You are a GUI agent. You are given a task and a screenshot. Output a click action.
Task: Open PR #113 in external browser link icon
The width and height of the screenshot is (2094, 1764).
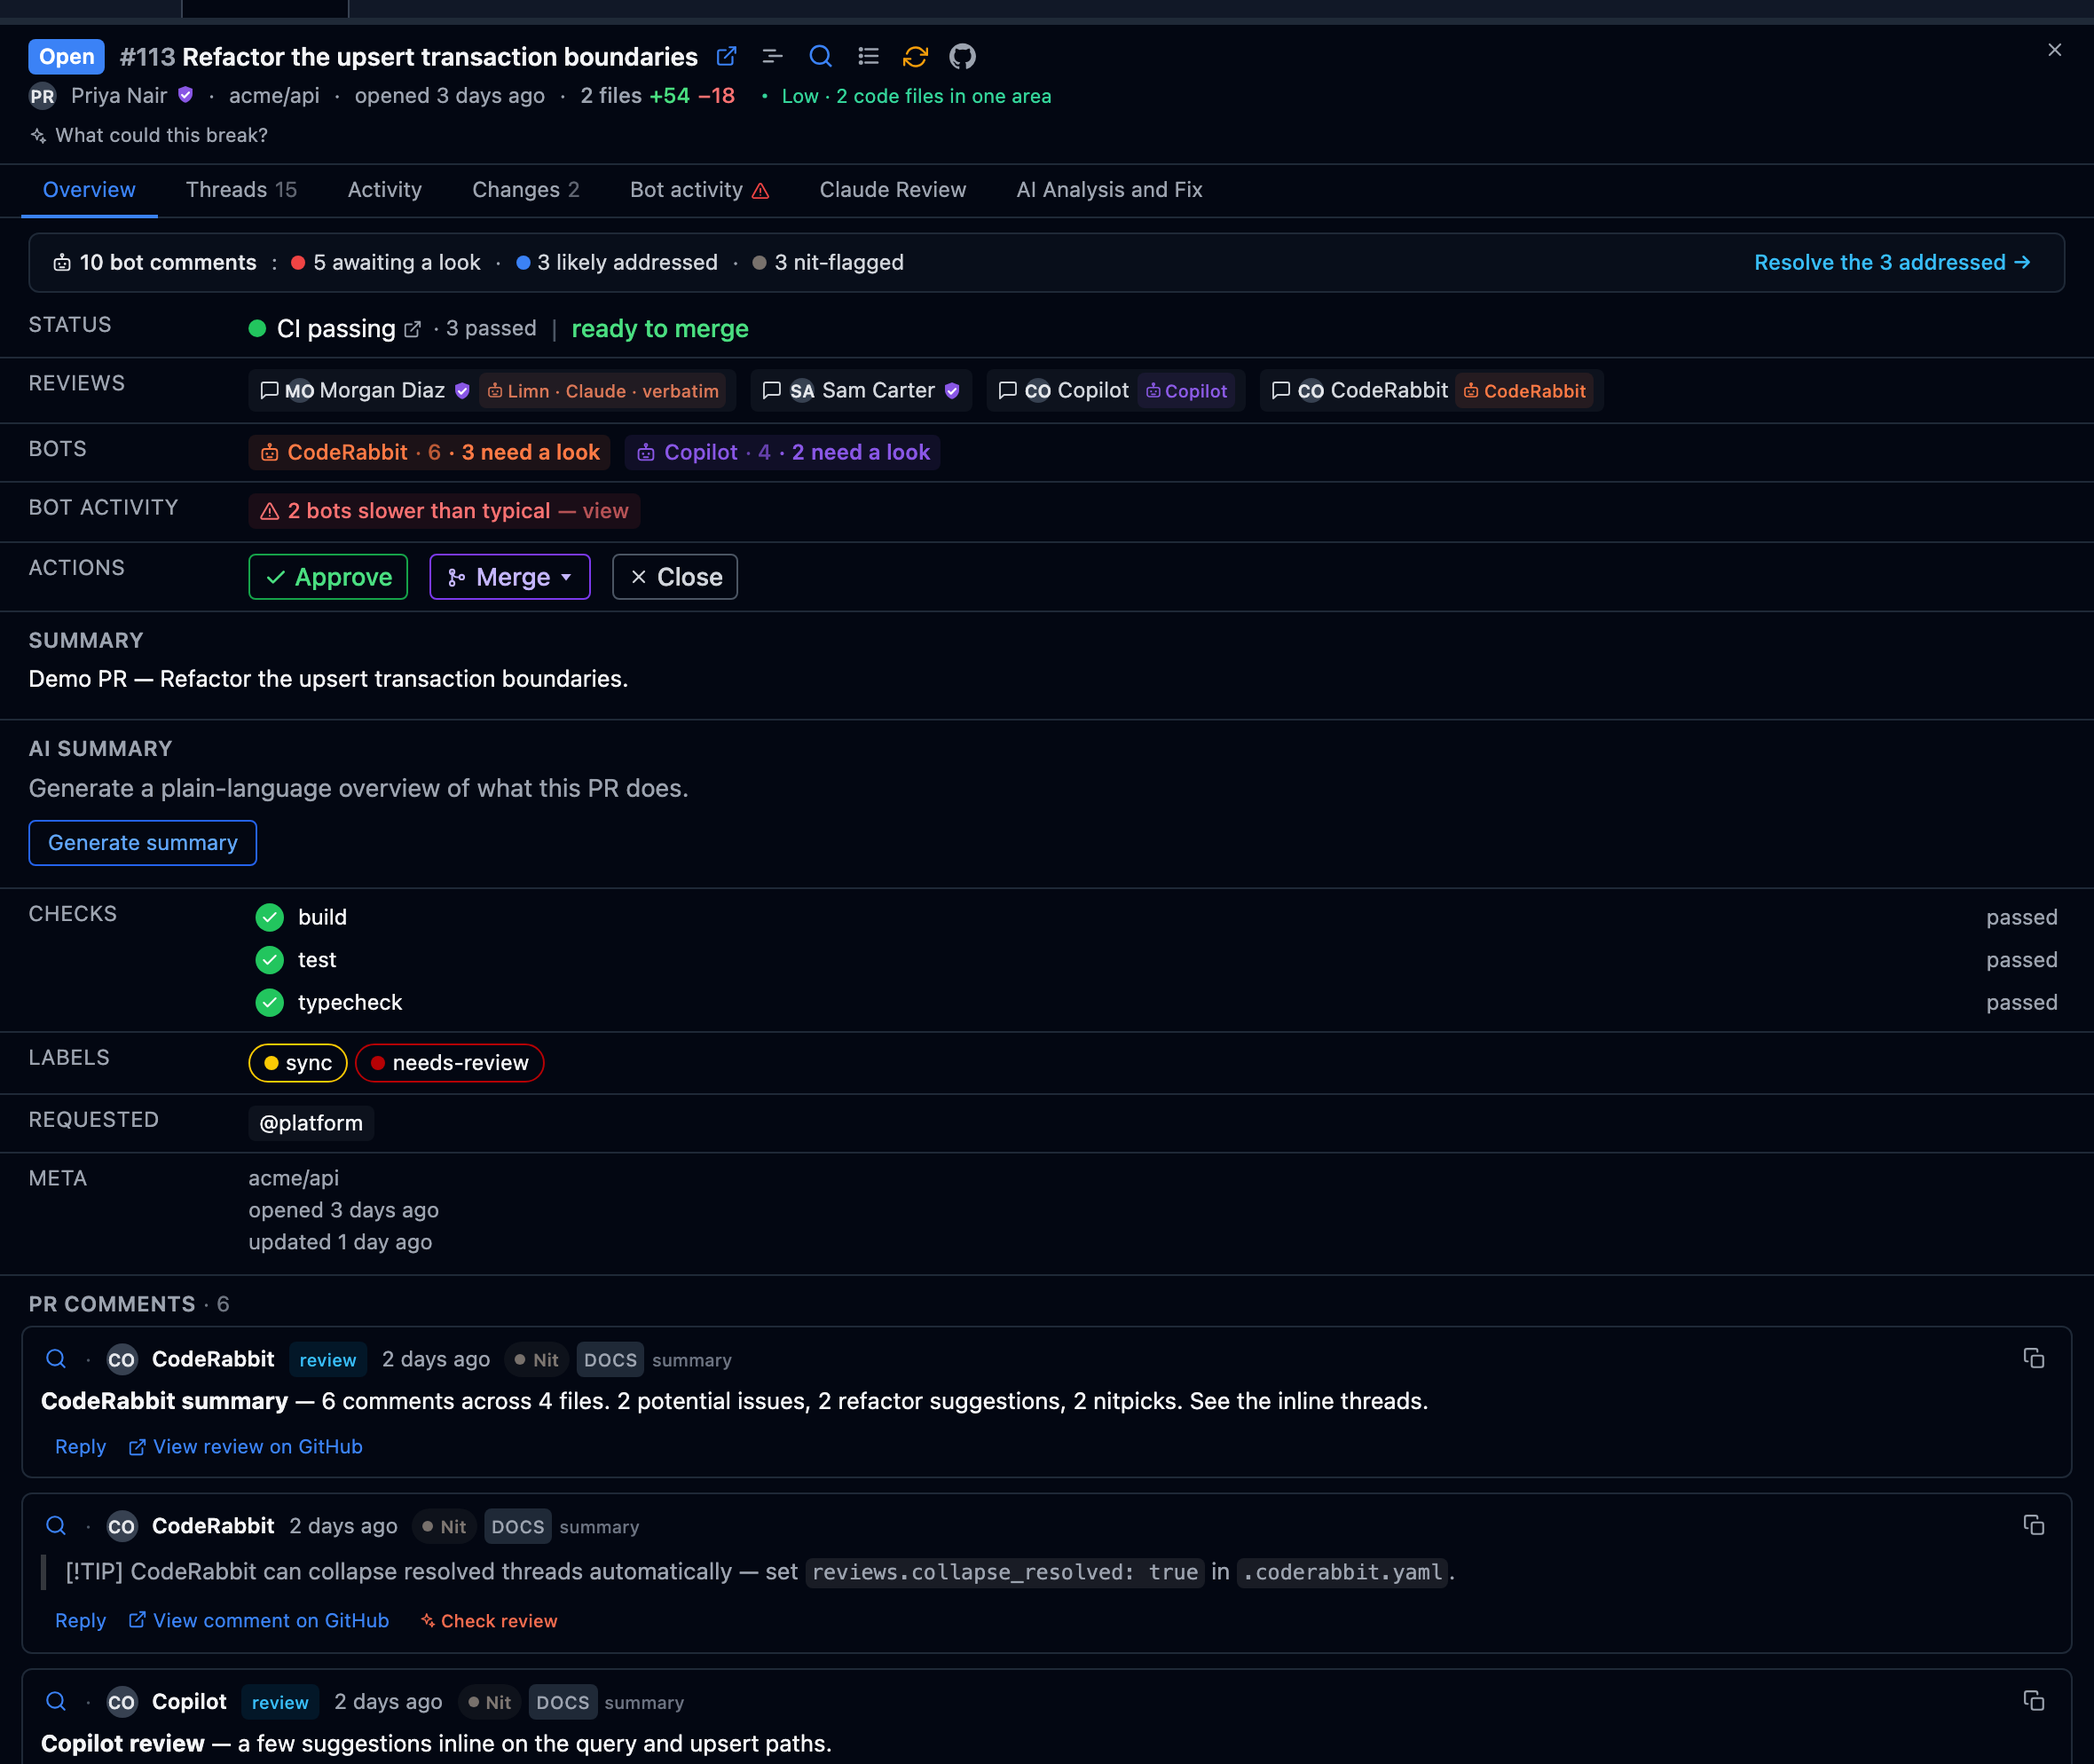point(726,56)
